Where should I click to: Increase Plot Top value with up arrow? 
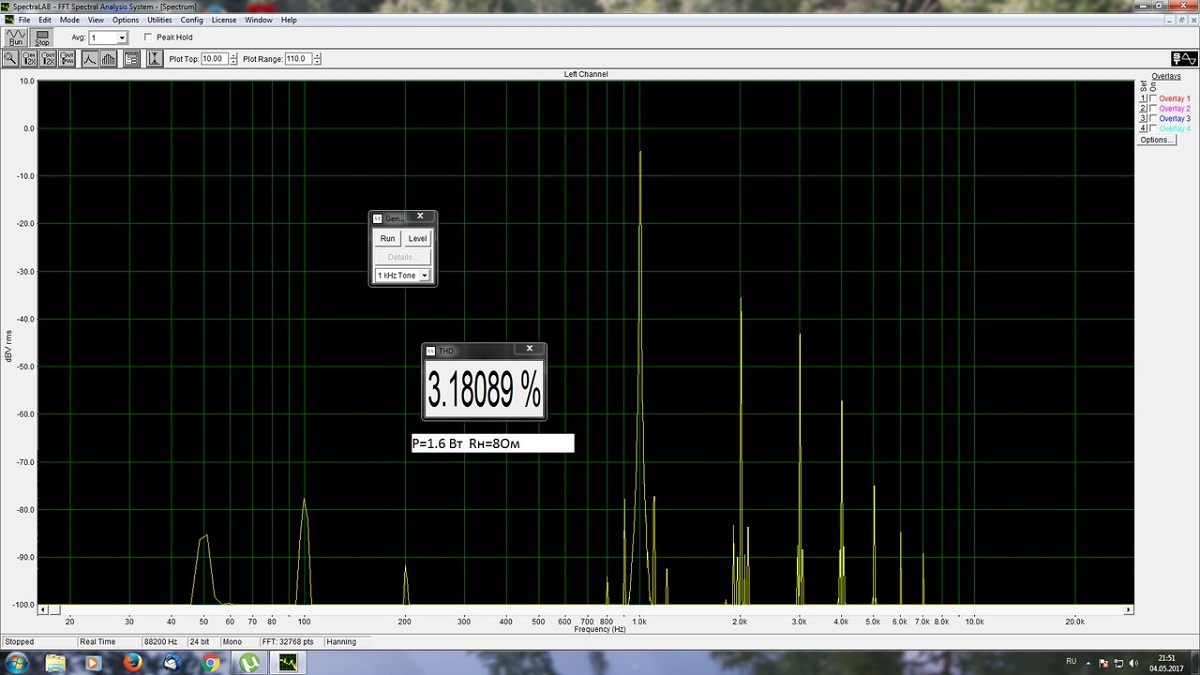[x=234, y=56]
